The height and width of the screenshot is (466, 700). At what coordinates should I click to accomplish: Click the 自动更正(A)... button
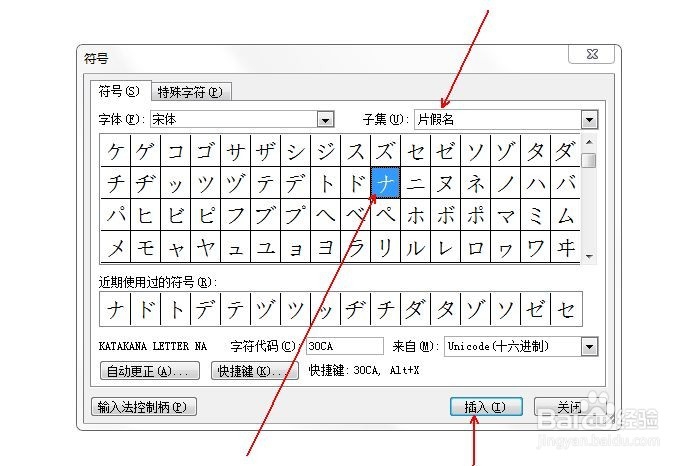tap(150, 371)
